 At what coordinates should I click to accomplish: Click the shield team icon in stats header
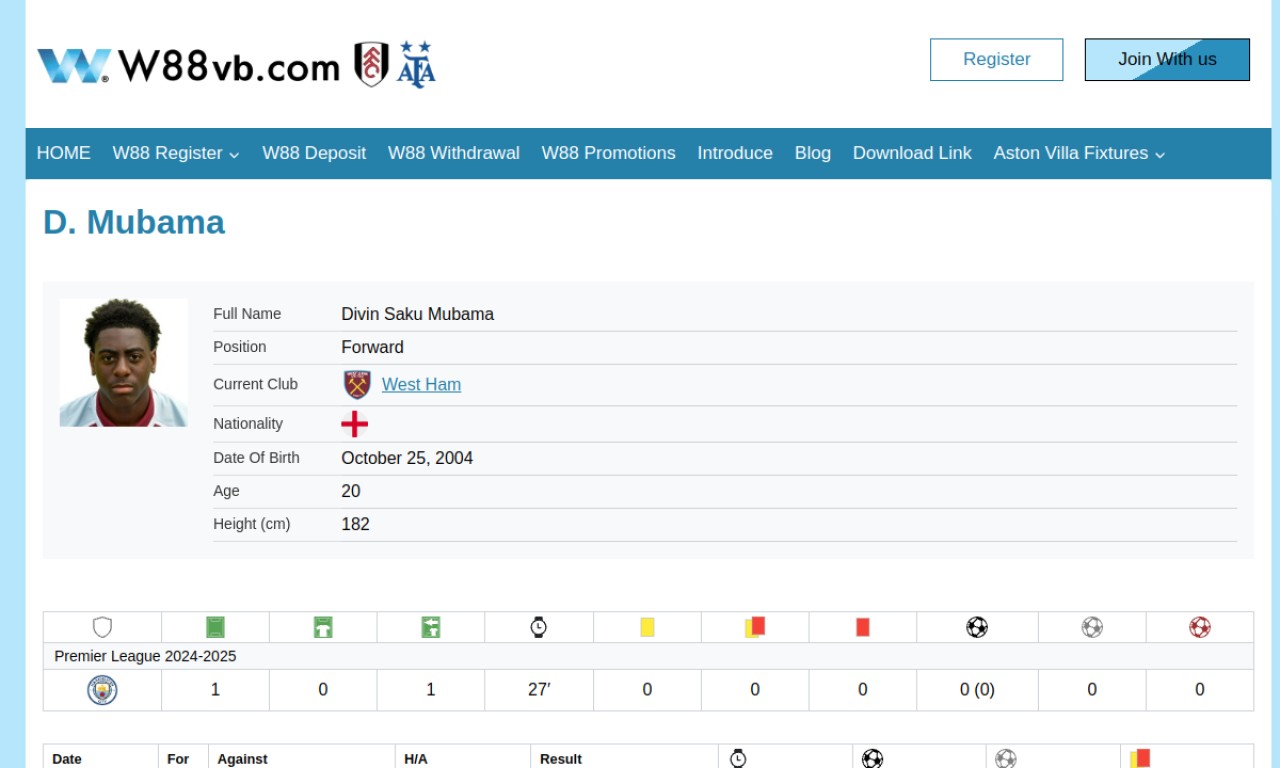tap(102, 627)
